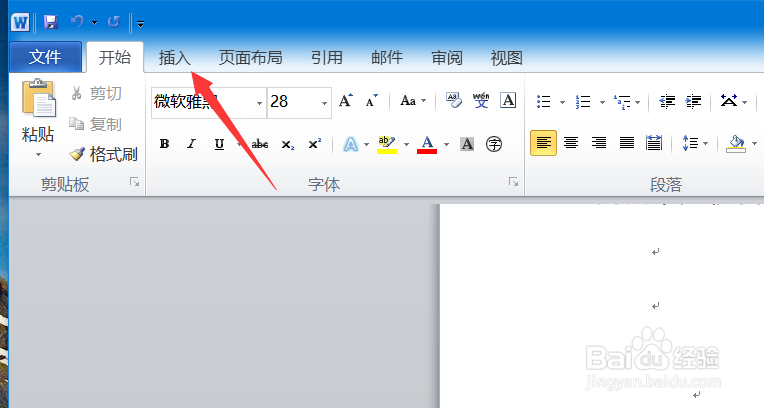Toggle bold formatting
764x408 pixels.
point(164,144)
